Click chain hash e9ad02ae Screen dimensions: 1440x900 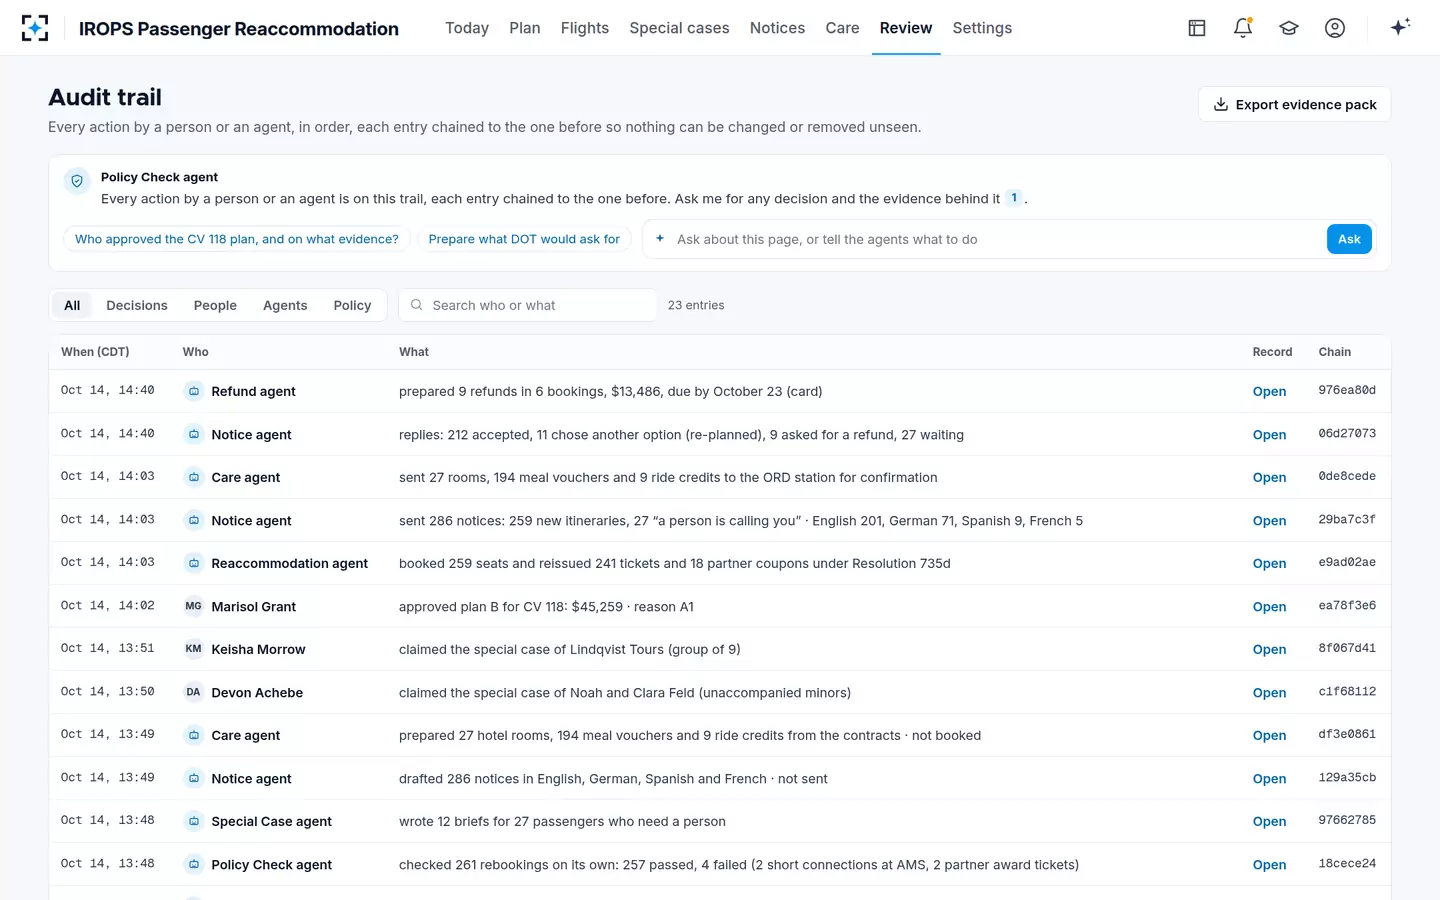(1347, 562)
